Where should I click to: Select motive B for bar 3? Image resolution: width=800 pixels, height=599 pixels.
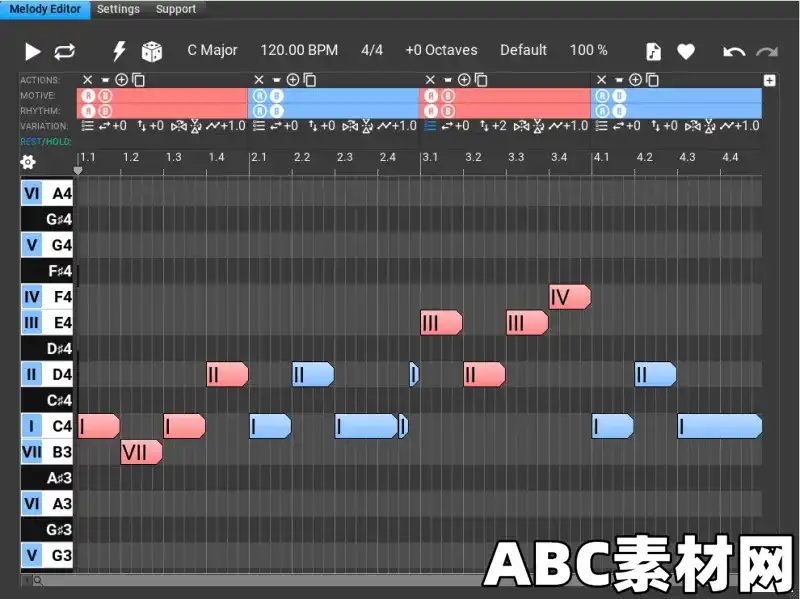[x=448, y=95]
